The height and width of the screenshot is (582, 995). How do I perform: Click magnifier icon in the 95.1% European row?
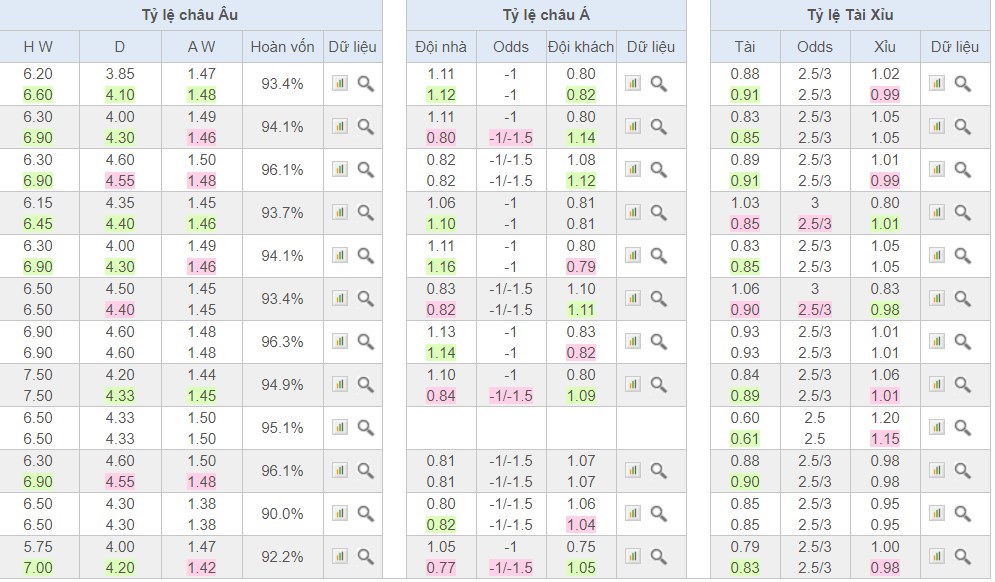tap(366, 428)
